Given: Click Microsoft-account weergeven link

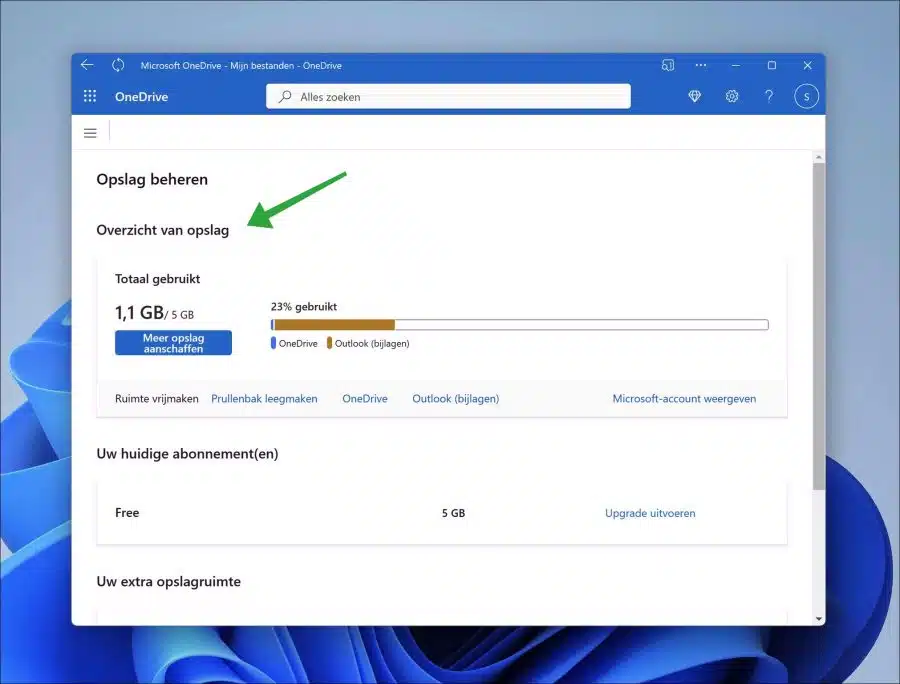Looking at the screenshot, I should tap(684, 398).
